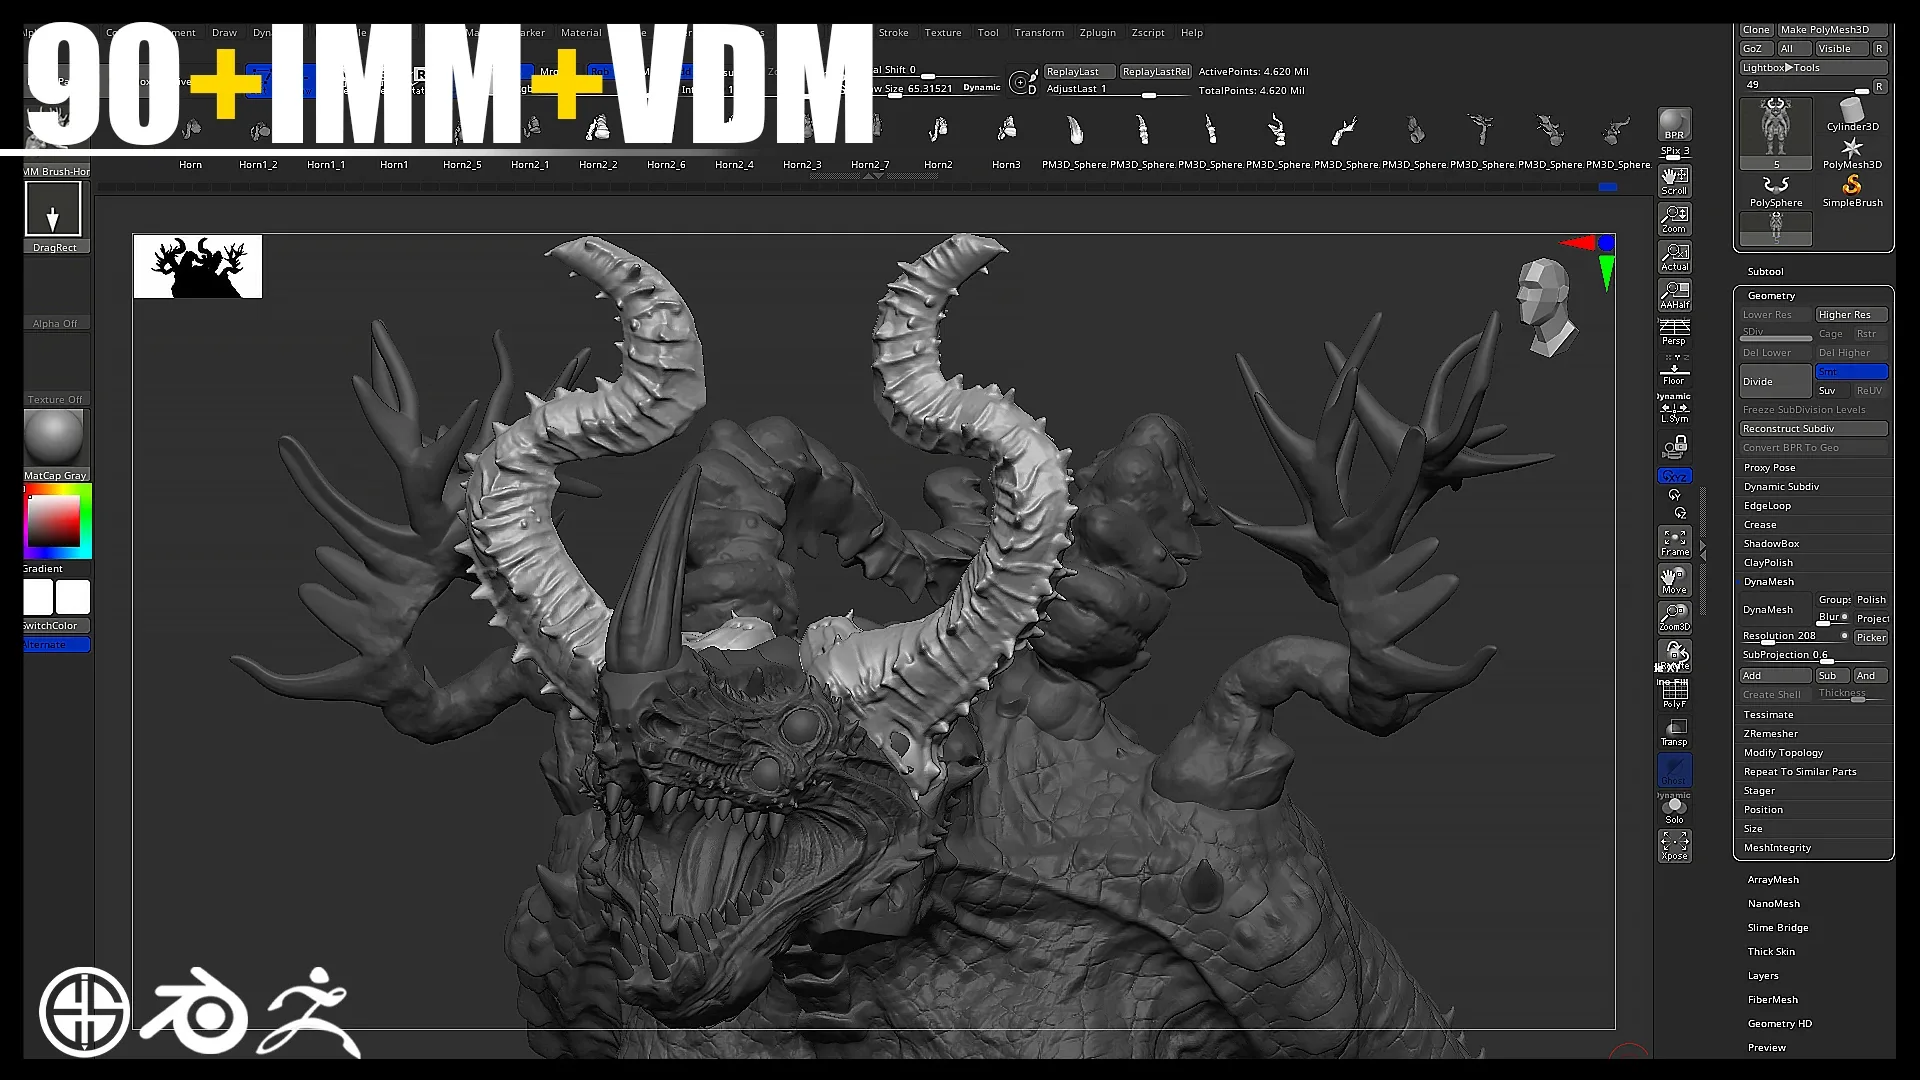Expand the NanoMesh section
Image resolution: width=1920 pixels, height=1080 pixels.
[x=1773, y=904]
